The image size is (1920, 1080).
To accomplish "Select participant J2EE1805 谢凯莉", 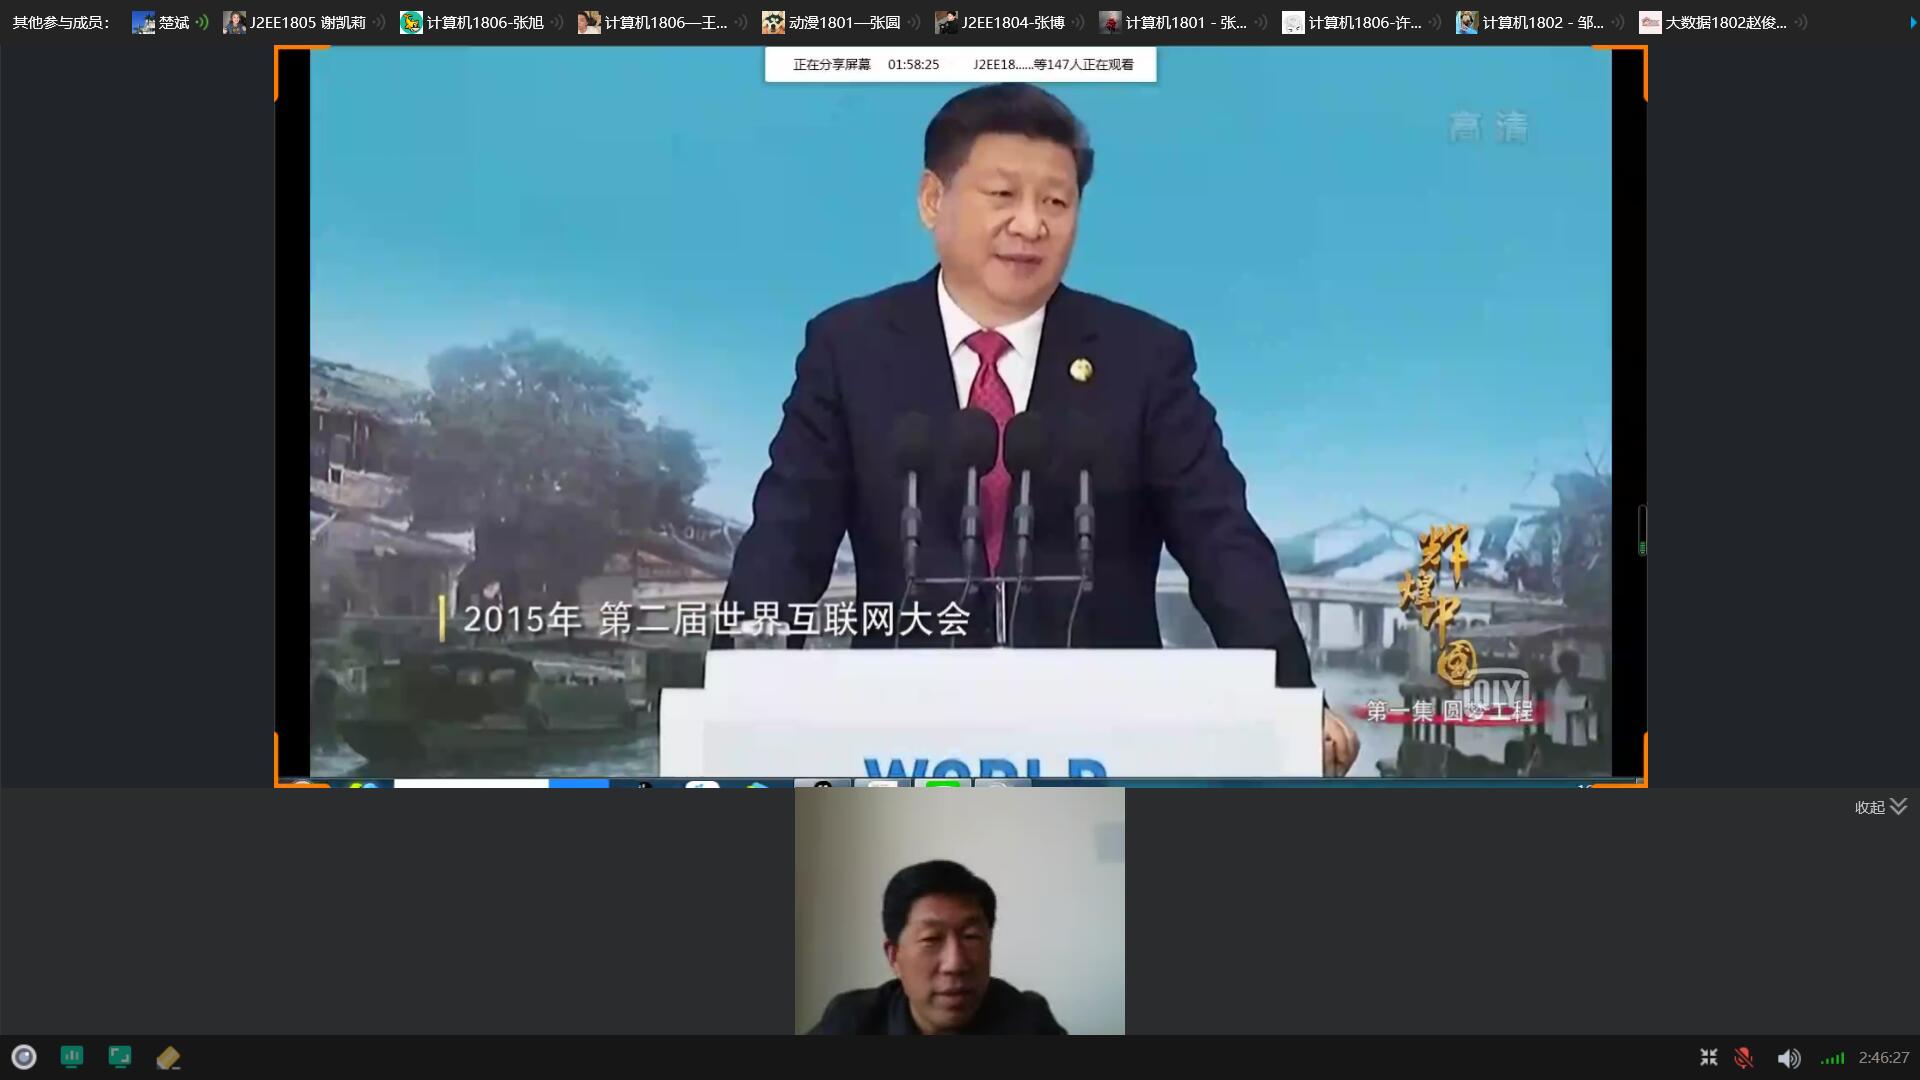I will (x=295, y=22).
